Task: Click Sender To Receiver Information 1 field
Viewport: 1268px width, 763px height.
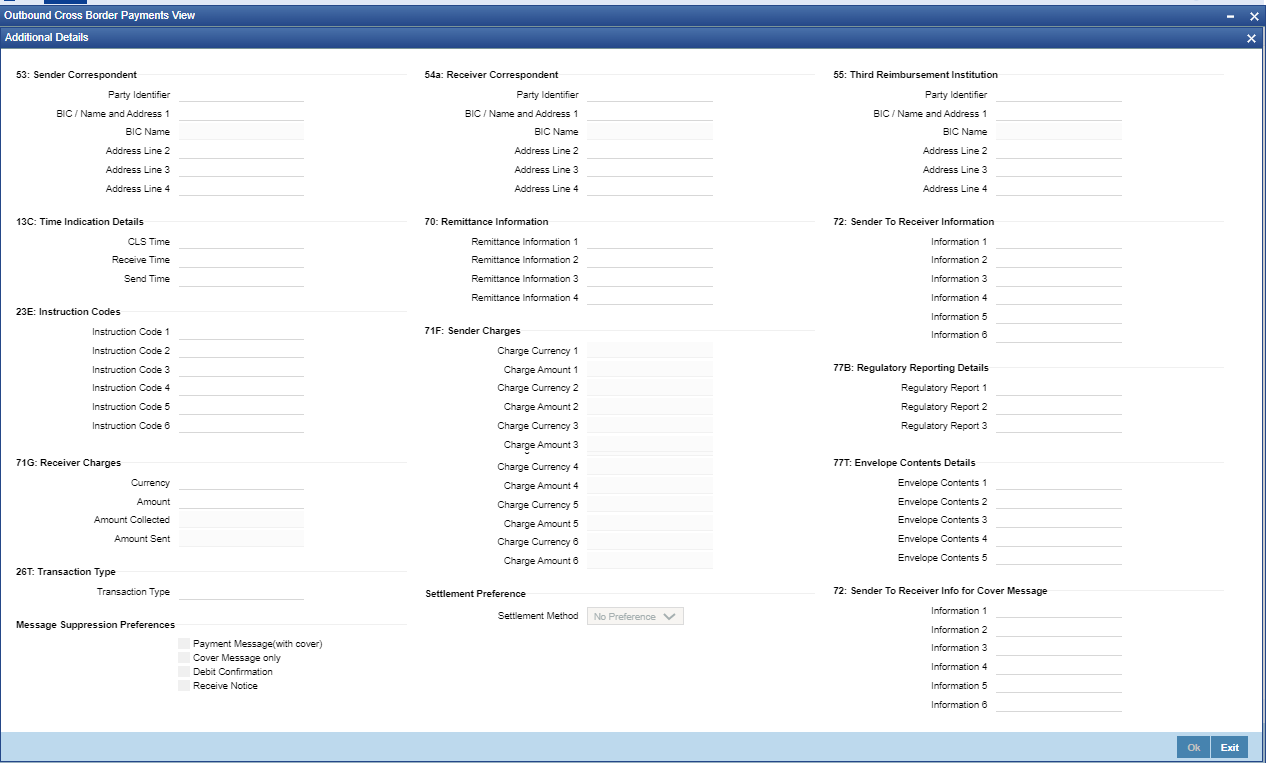Action: [1059, 241]
